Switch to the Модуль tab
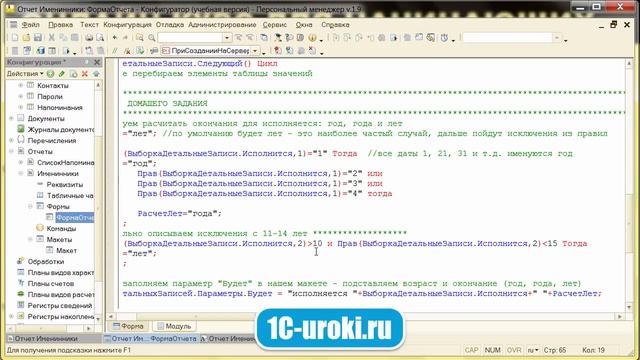This screenshot has height=360, width=640. [x=174, y=326]
